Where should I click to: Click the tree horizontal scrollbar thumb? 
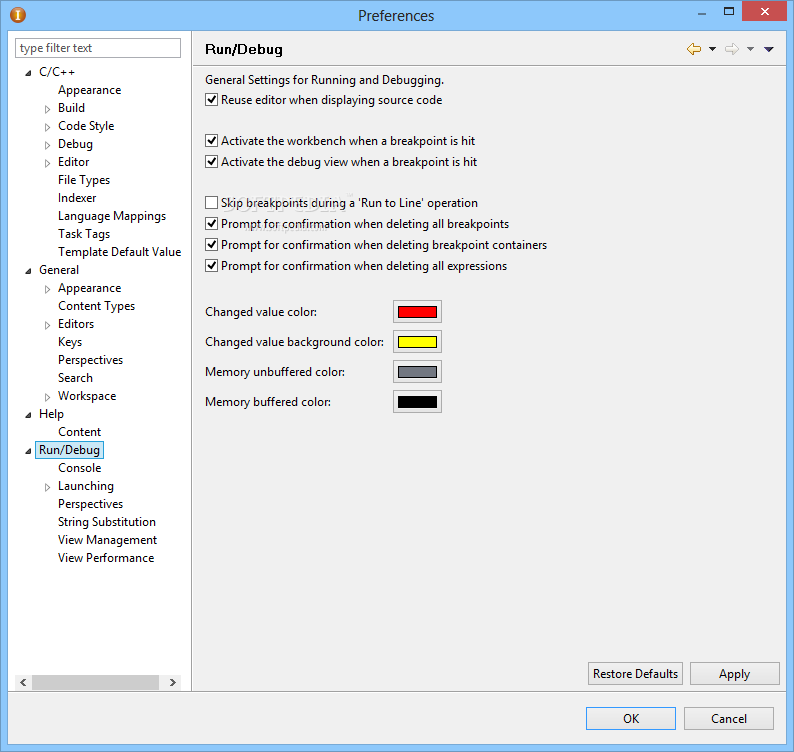[95, 682]
